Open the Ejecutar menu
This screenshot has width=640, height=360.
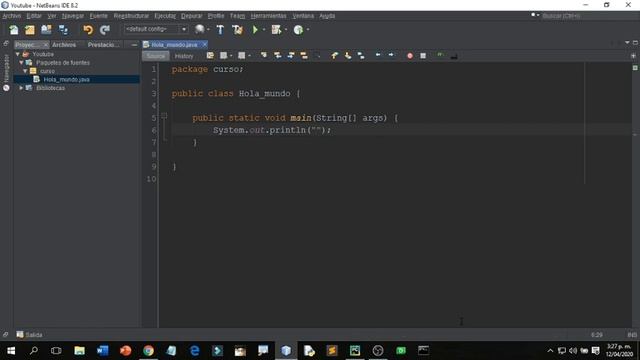point(165,16)
